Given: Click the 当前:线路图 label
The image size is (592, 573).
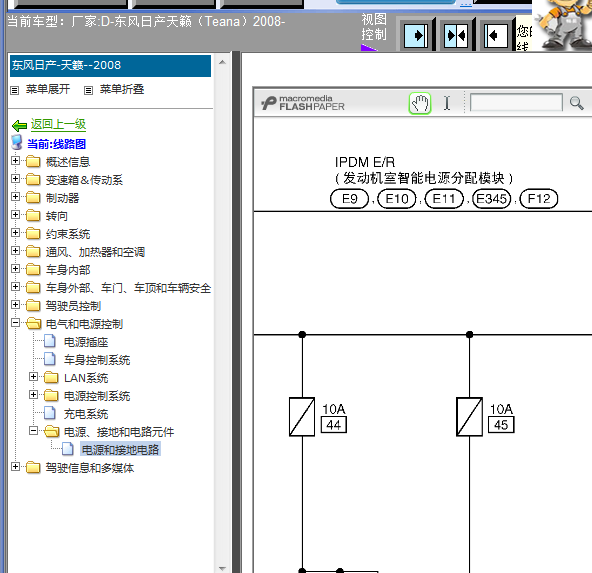Looking at the screenshot, I should point(57,144).
